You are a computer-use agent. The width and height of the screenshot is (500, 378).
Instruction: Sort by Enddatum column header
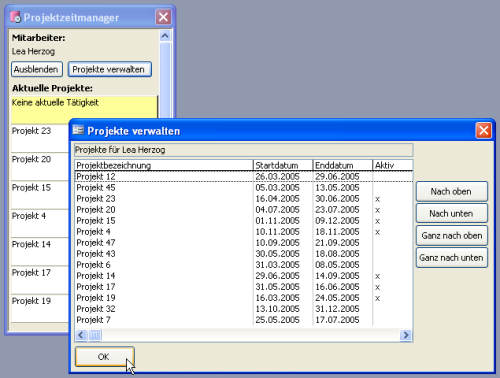(x=342, y=165)
